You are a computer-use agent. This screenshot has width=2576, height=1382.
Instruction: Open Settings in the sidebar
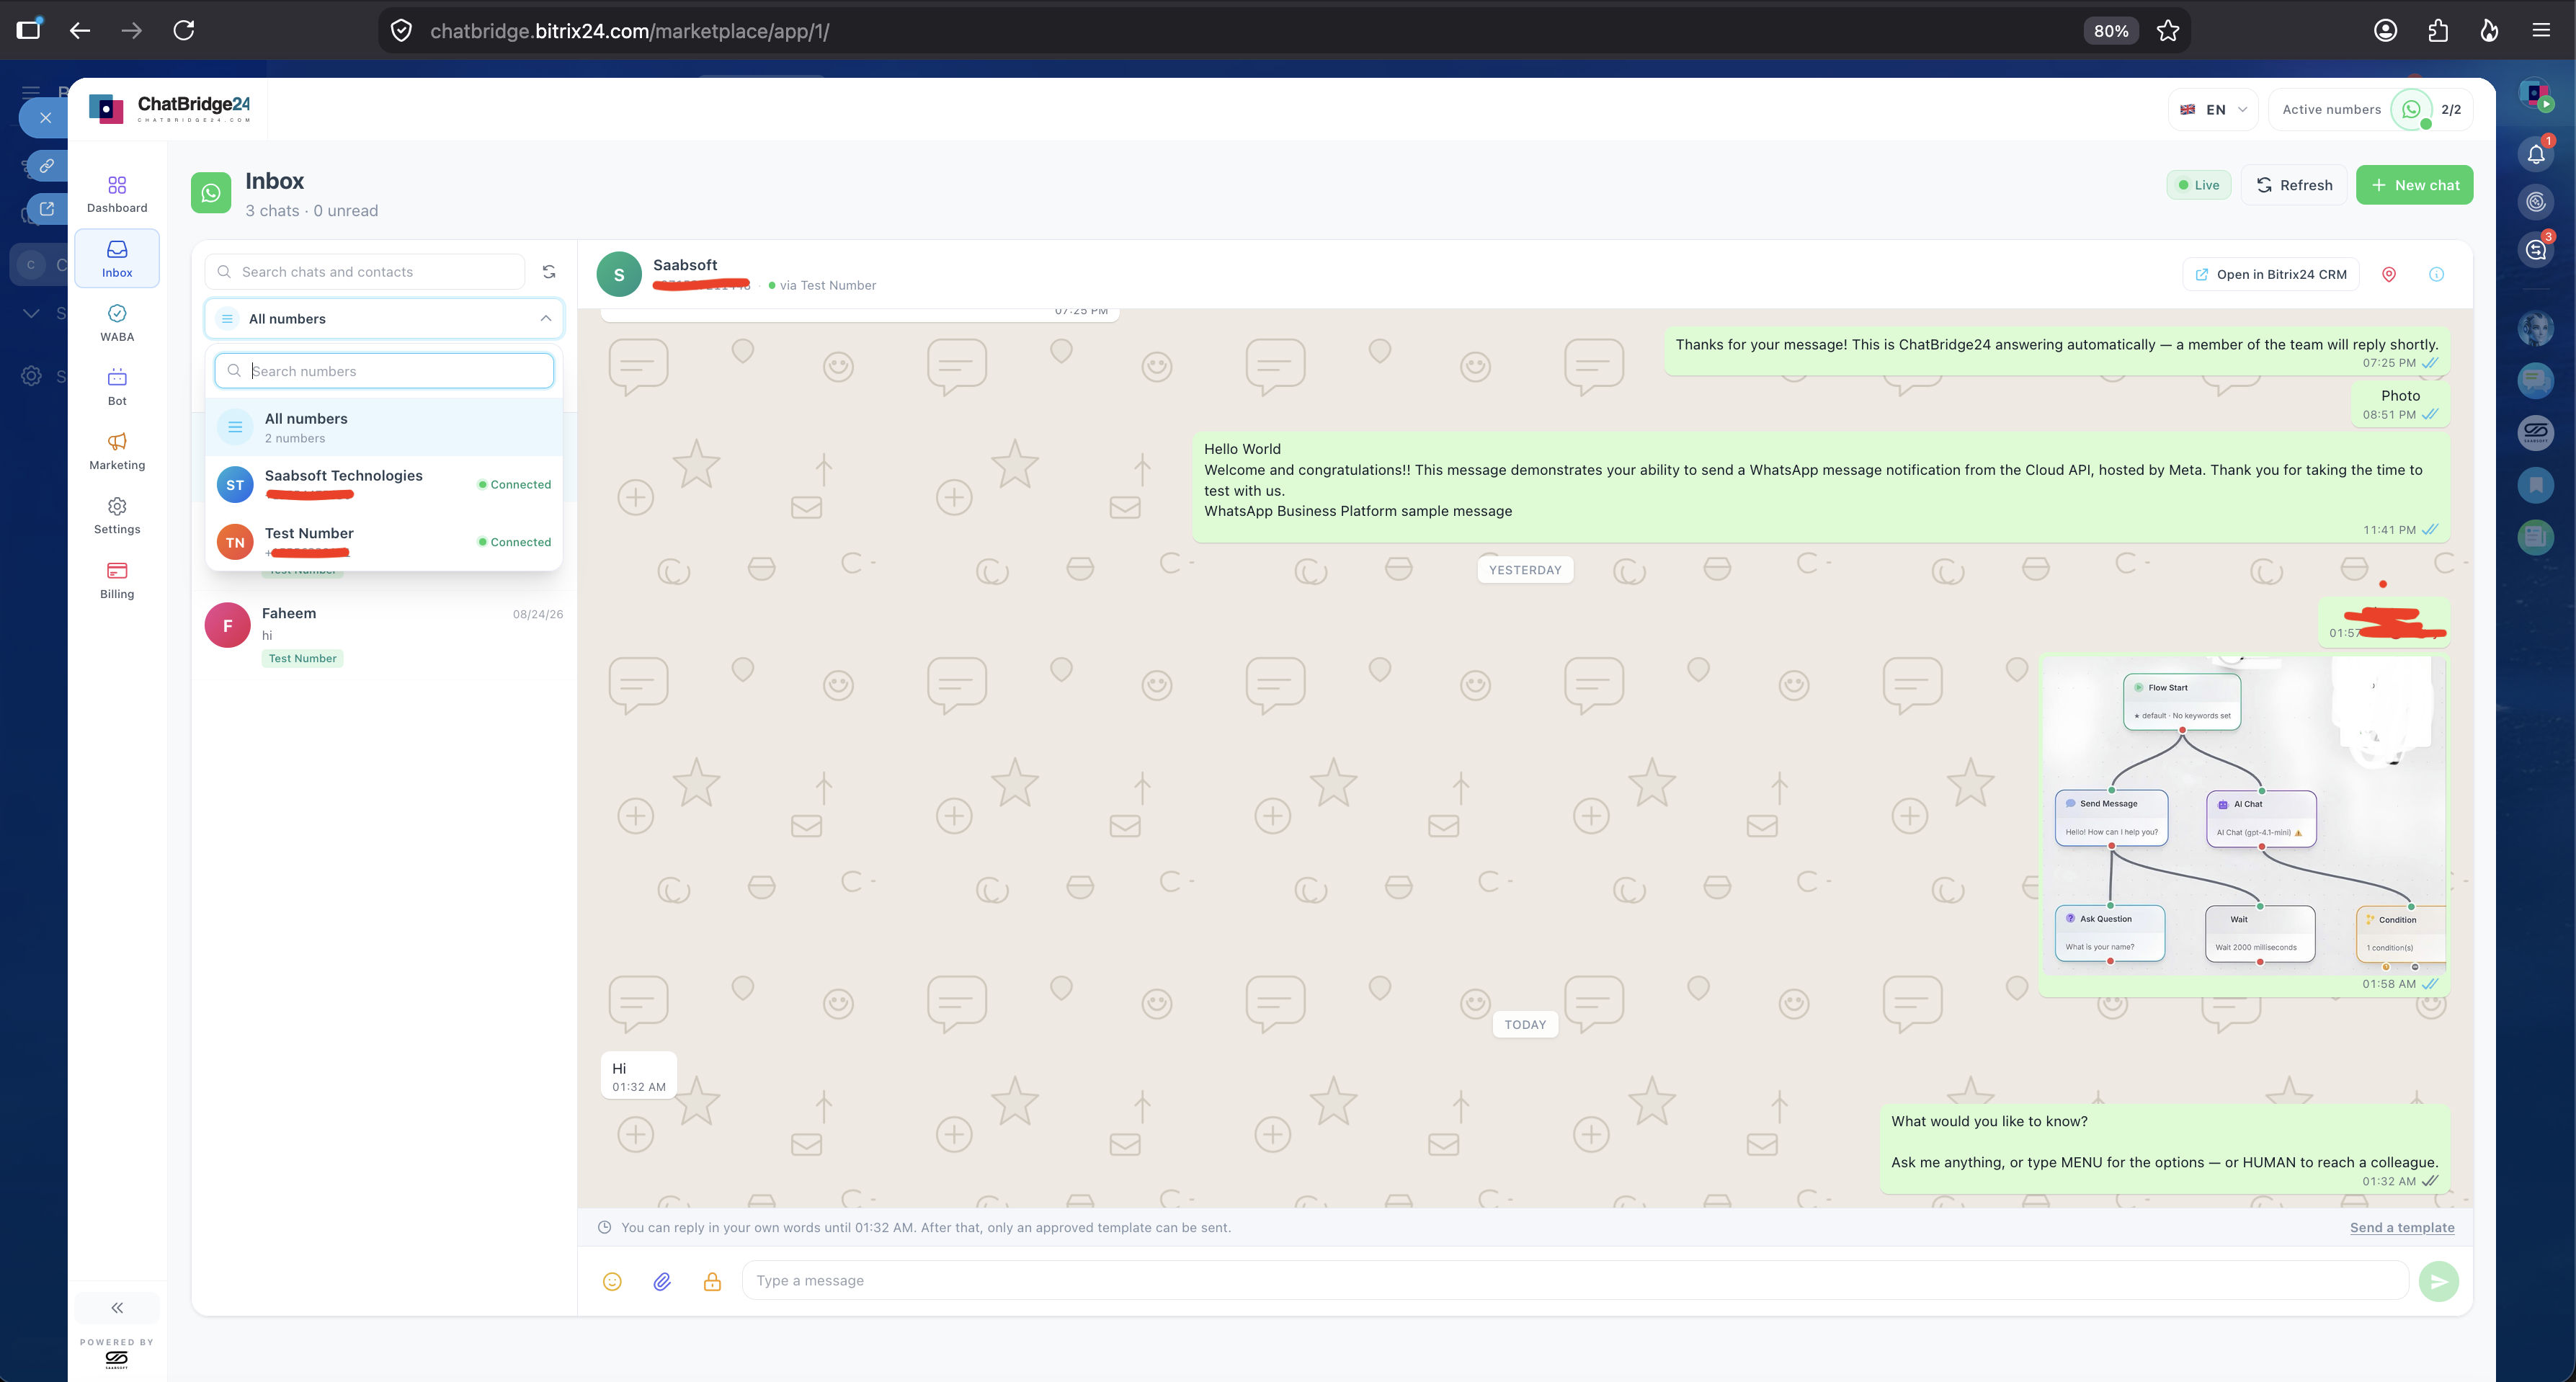(x=117, y=515)
